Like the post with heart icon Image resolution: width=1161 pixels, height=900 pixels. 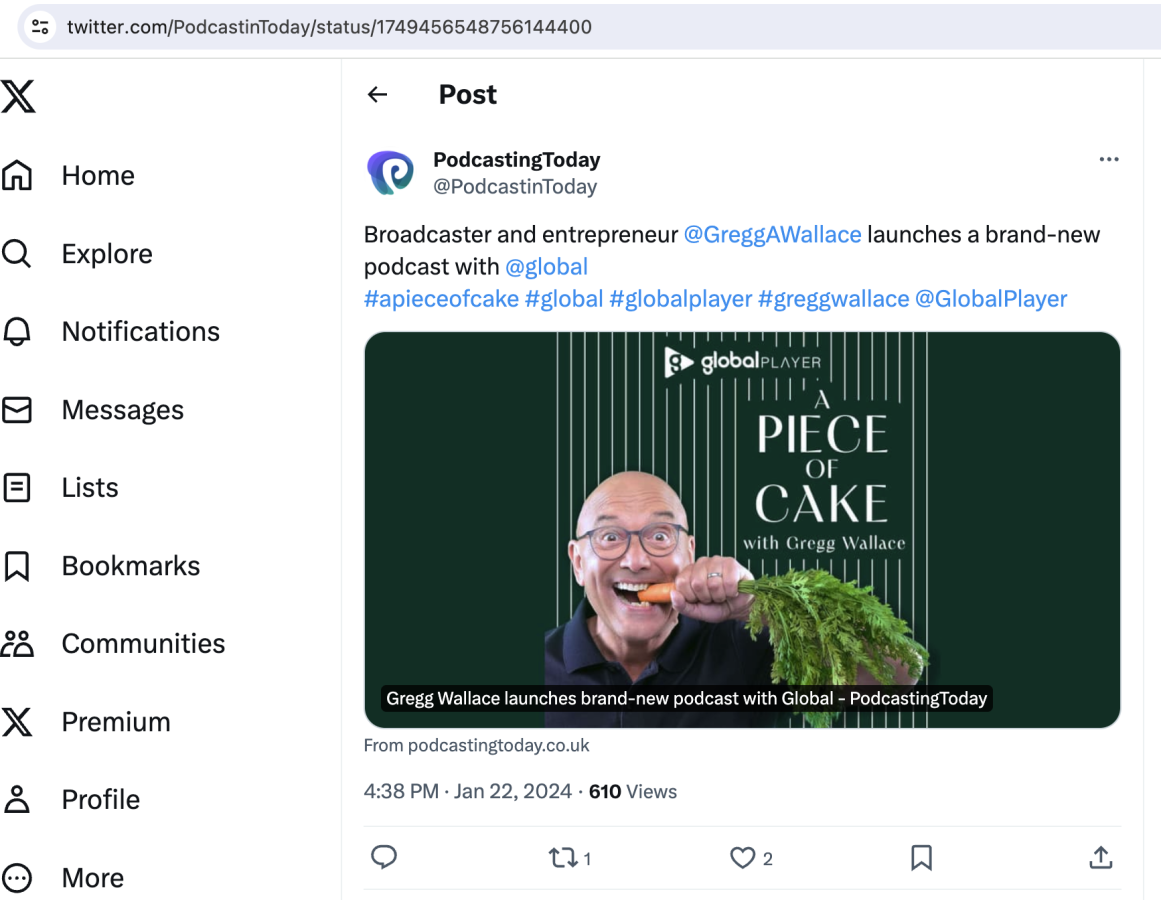coord(742,858)
